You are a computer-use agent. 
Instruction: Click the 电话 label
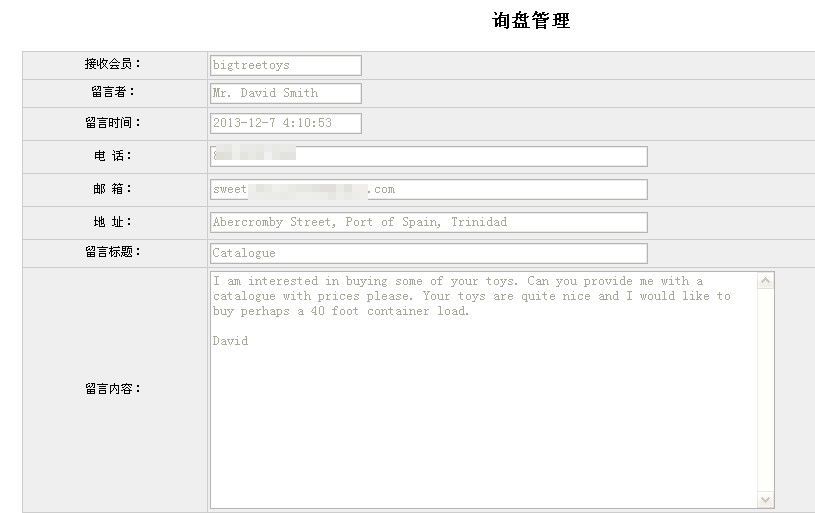pos(113,156)
